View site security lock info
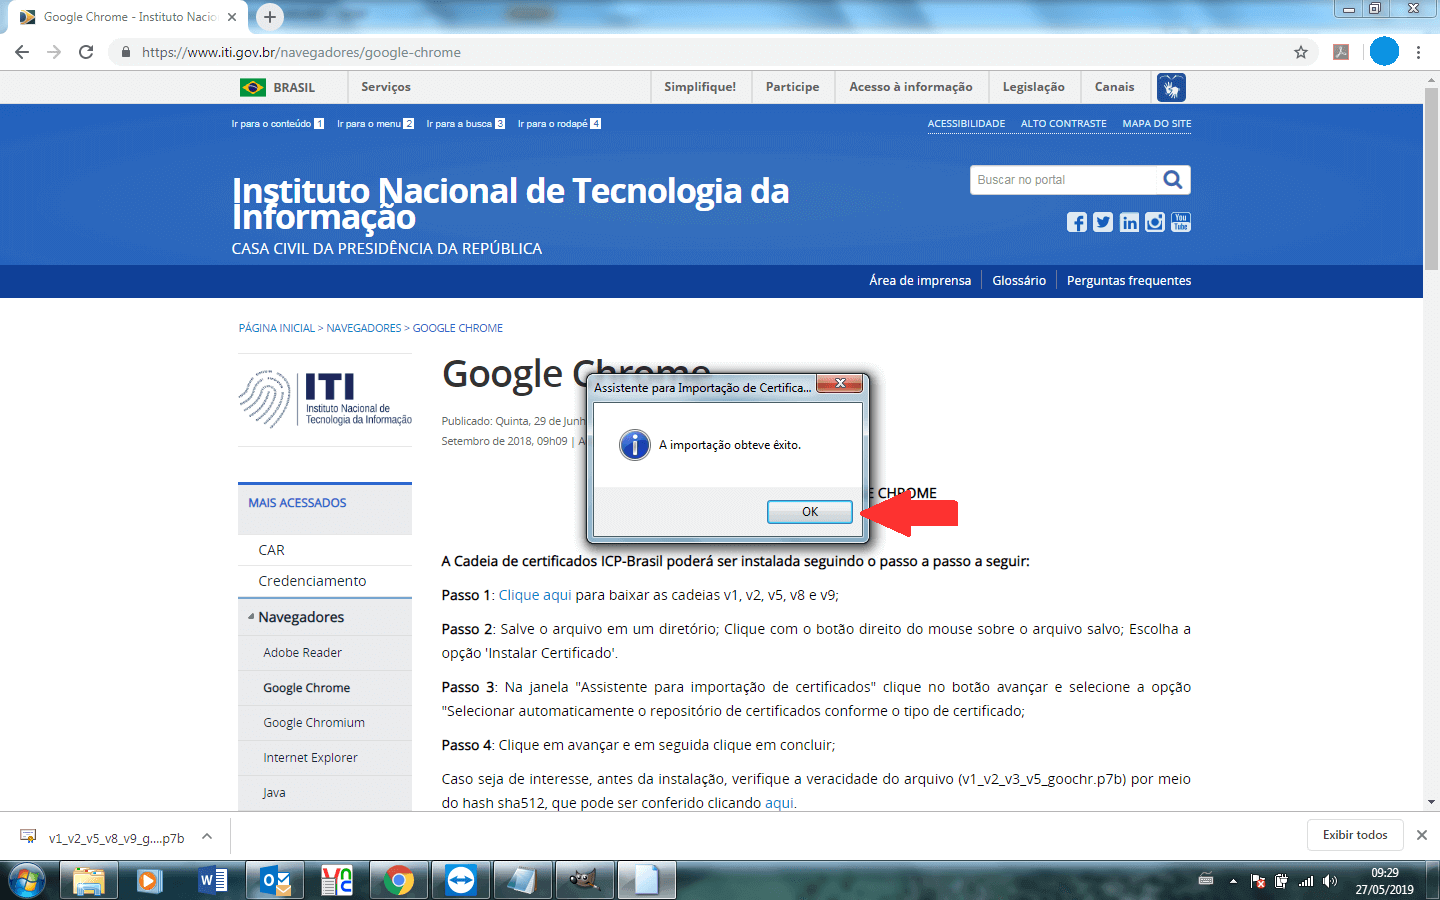 coord(125,52)
